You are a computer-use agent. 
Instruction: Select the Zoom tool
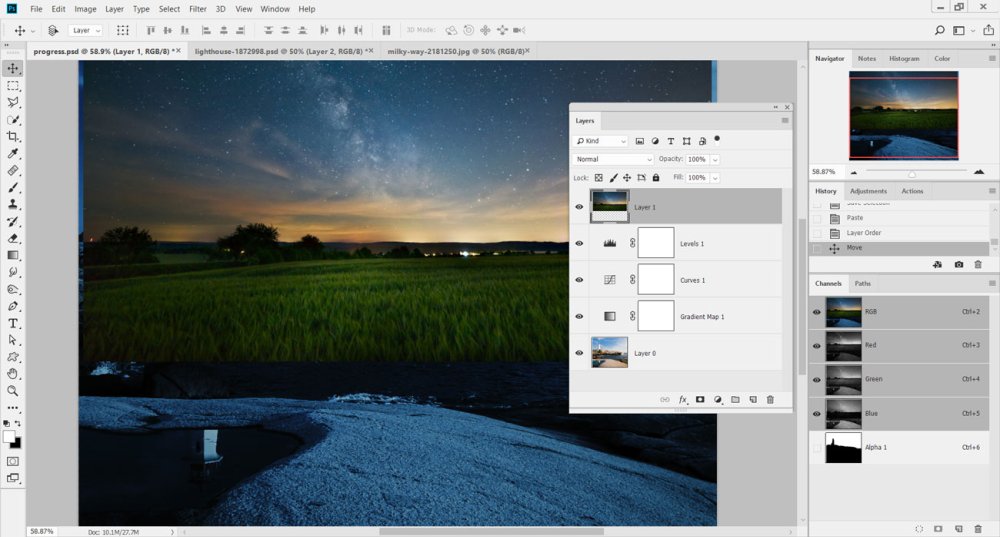point(13,391)
